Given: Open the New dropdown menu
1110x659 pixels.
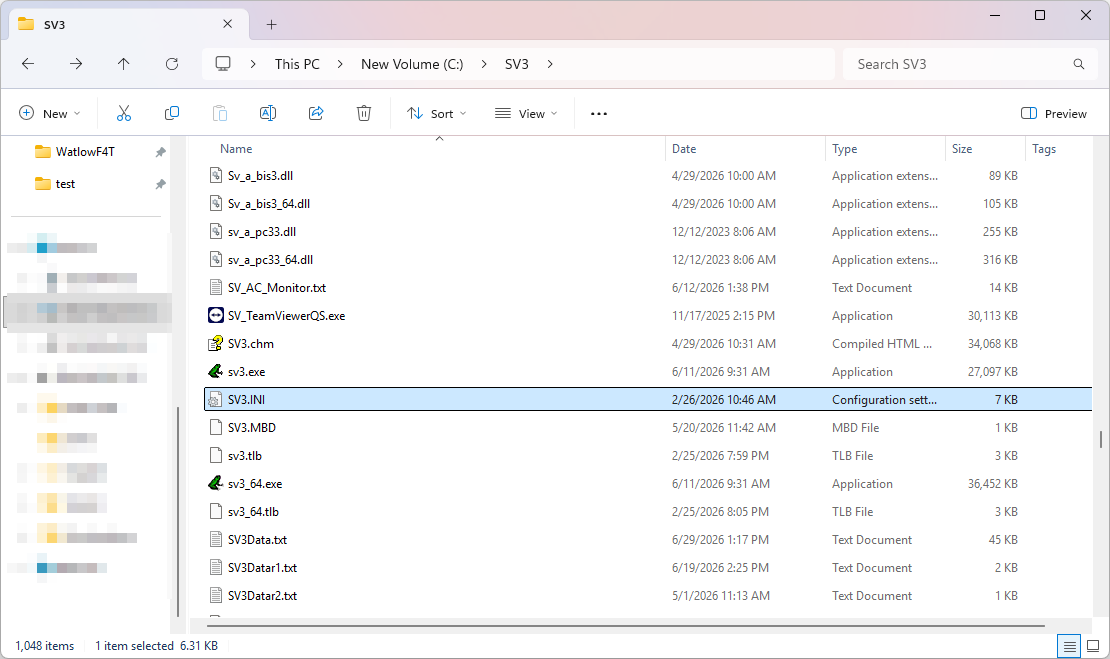Looking at the screenshot, I should click(50, 113).
